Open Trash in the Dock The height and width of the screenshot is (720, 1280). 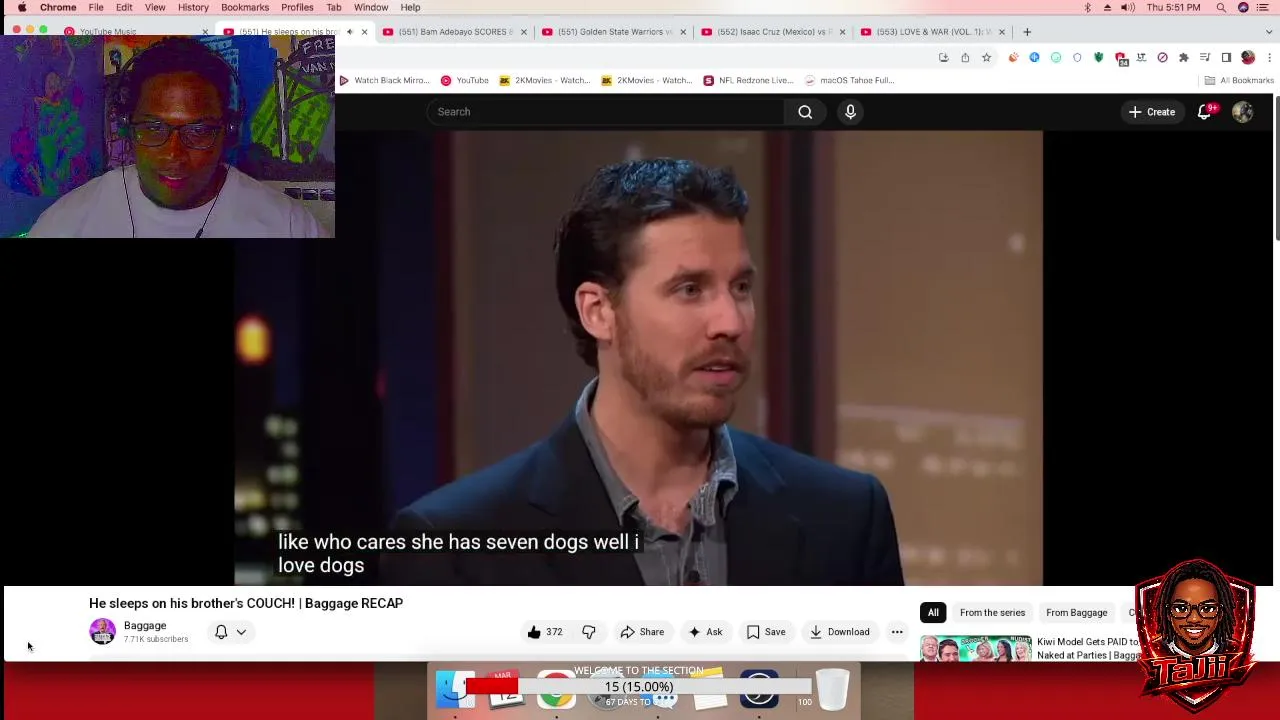[x=832, y=690]
